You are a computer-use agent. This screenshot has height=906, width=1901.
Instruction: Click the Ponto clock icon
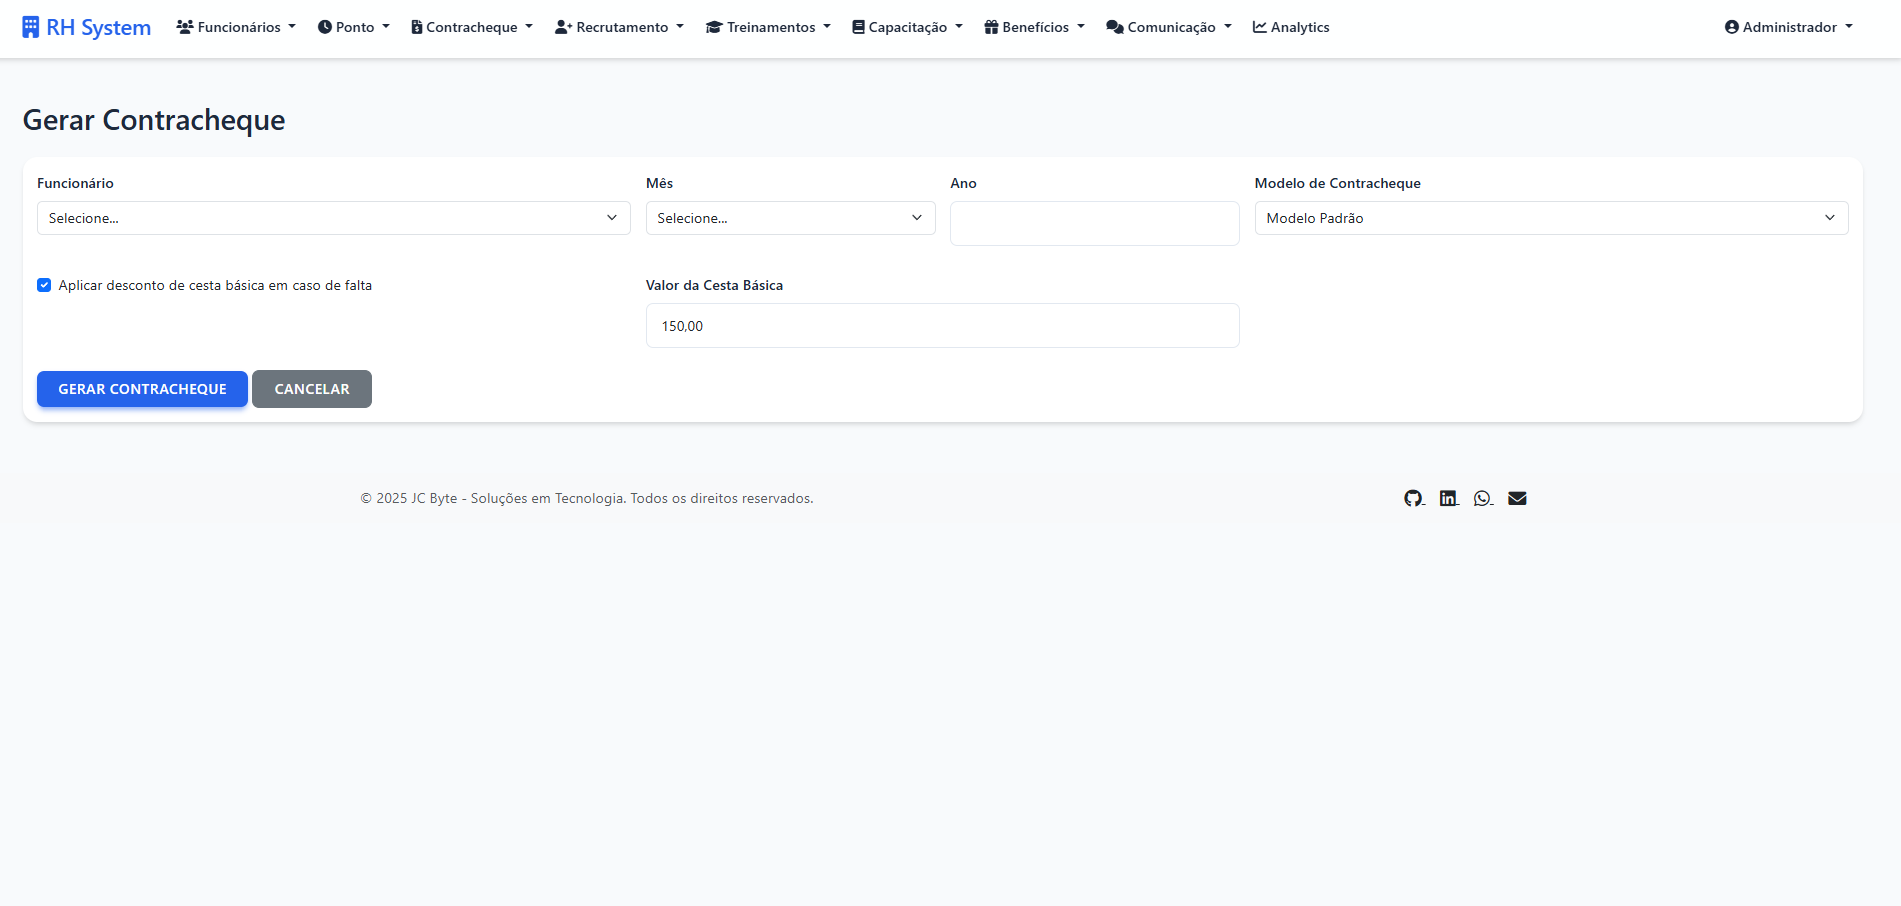point(325,27)
